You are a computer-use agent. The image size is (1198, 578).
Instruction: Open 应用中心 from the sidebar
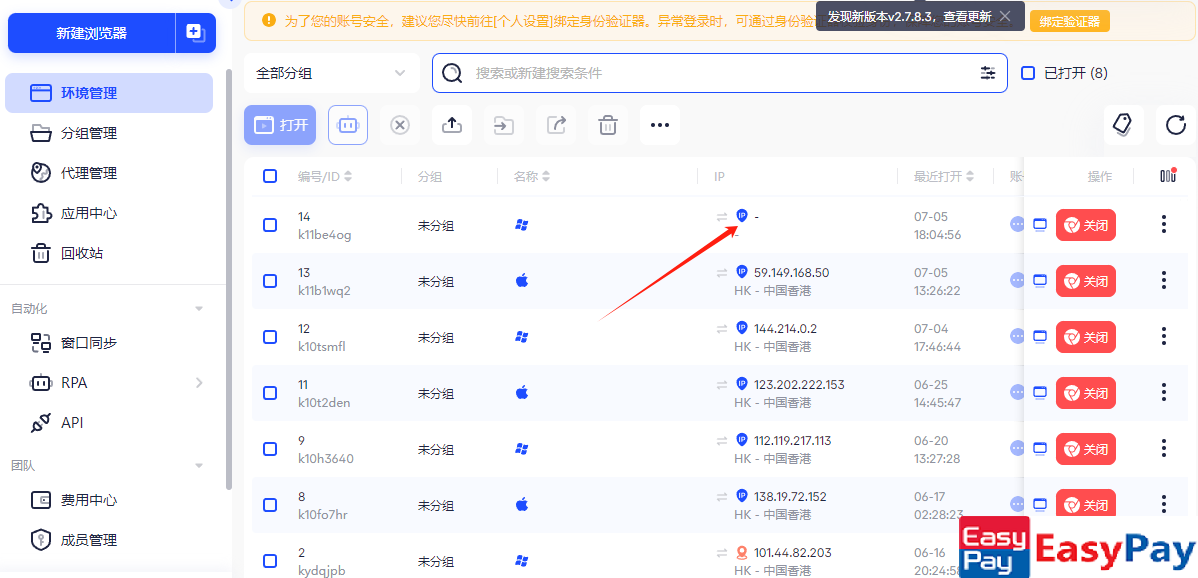point(89,213)
